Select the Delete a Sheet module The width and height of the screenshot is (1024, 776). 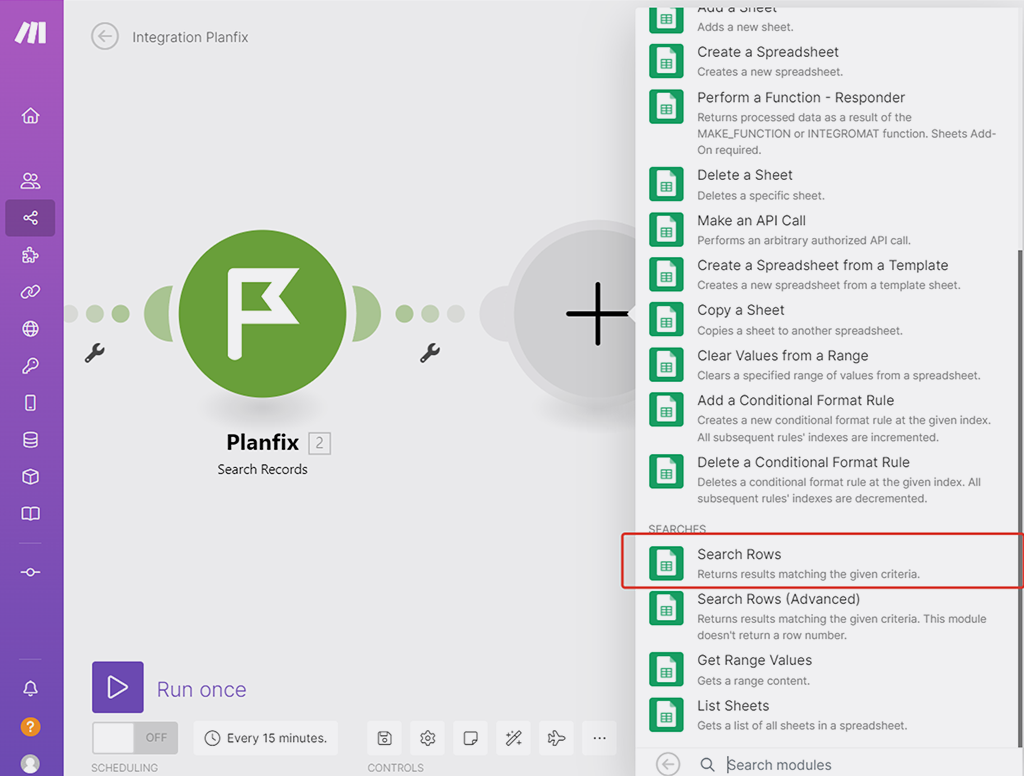click(x=826, y=184)
